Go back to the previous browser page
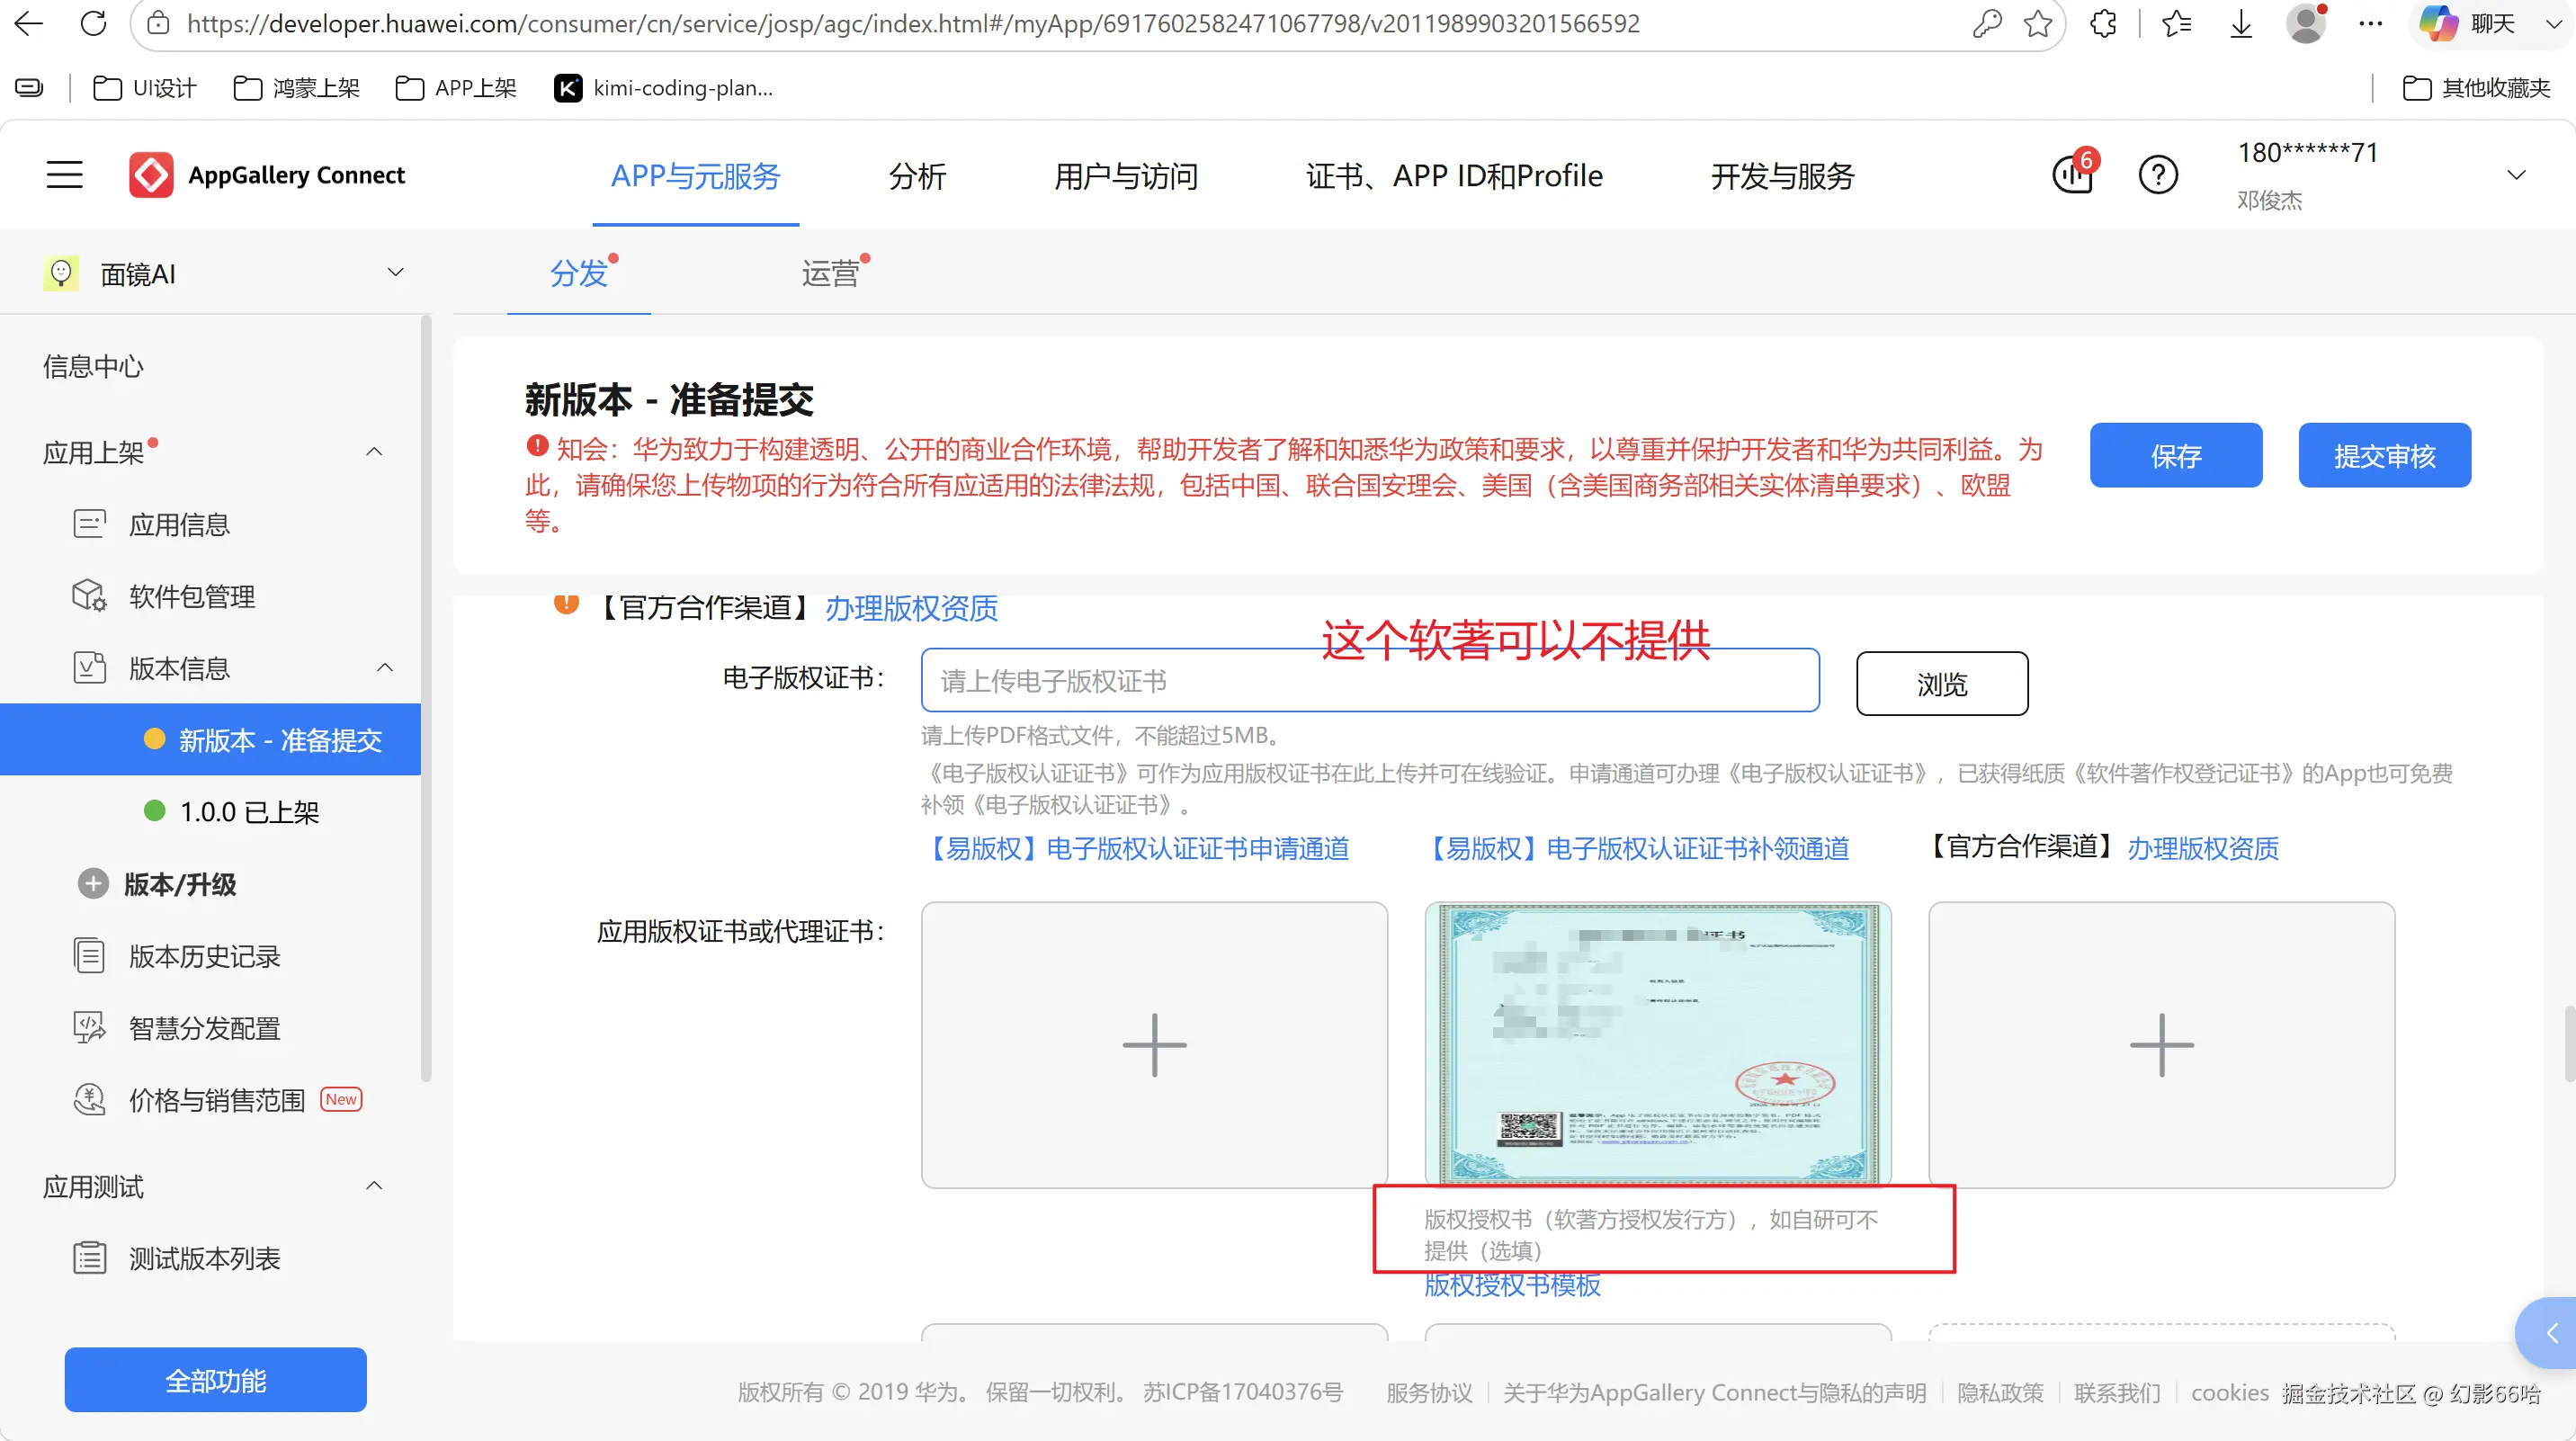Image resolution: width=2576 pixels, height=1441 pixels. click(29, 23)
